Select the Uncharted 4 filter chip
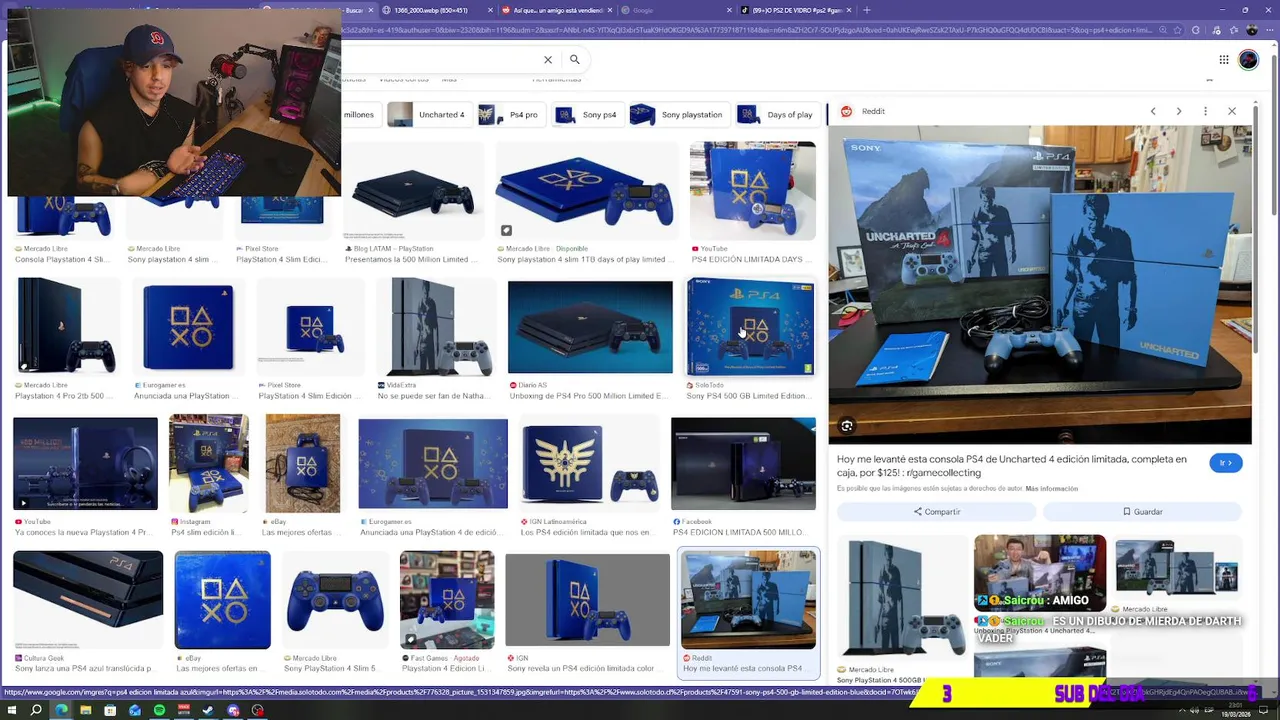1280x720 pixels. point(429,115)
